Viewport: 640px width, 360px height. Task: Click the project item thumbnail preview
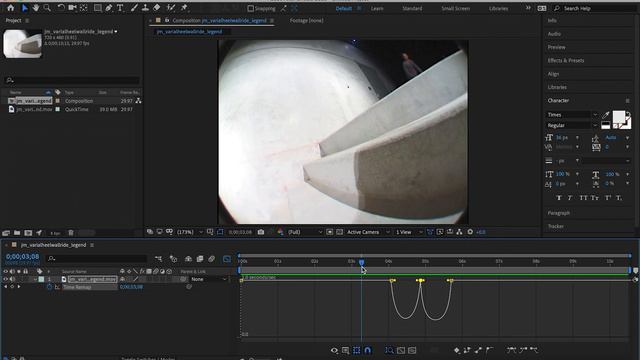(22, 44)
